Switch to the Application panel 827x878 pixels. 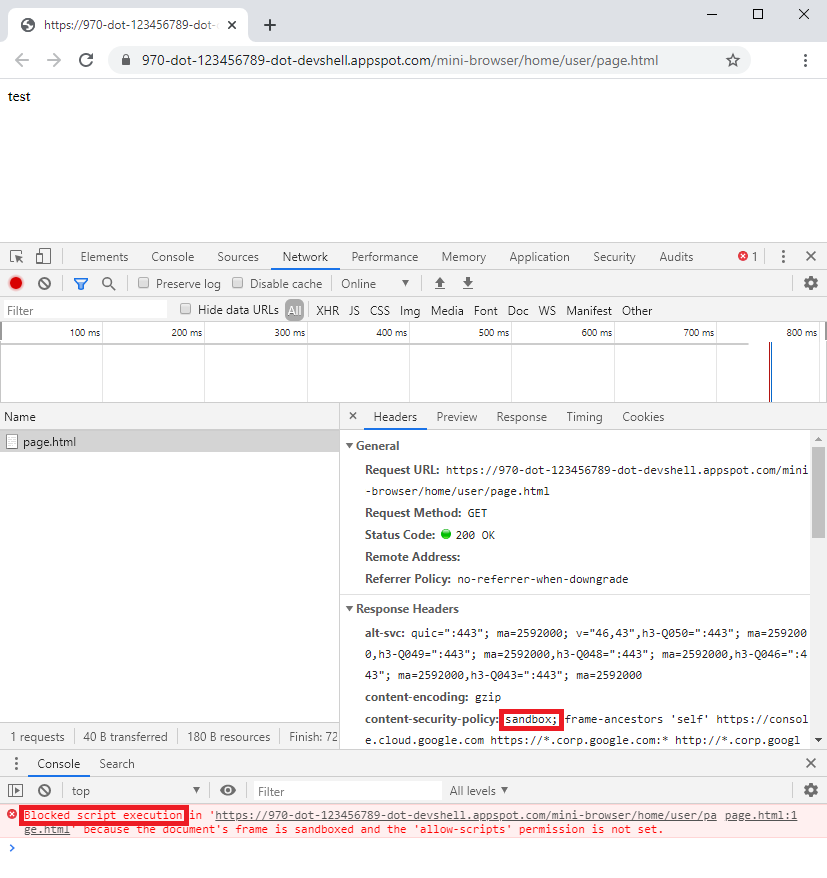539,256
